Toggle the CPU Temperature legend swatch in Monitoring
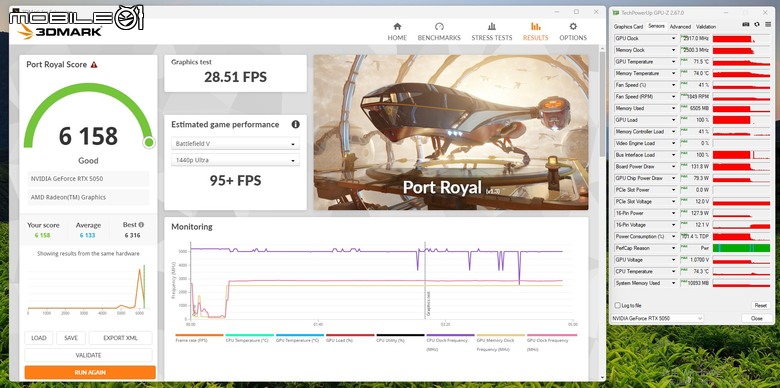This screenshot has width=780, height=388. [x=250, y=335]
